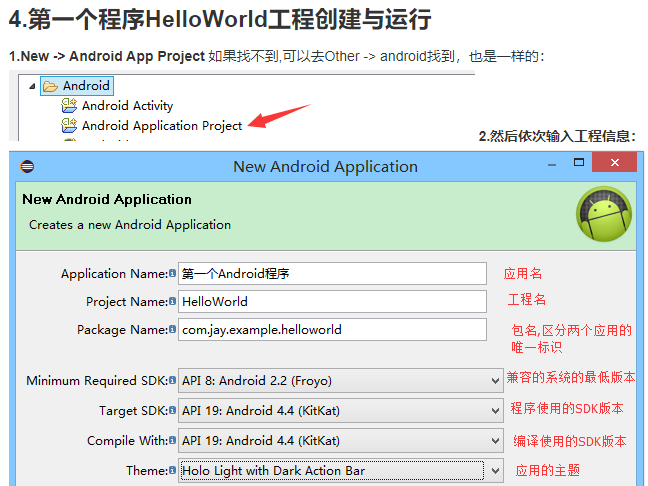Click the 'Application Name:' label
Viewport: 648px width, 486px height.
pos(114,274)
